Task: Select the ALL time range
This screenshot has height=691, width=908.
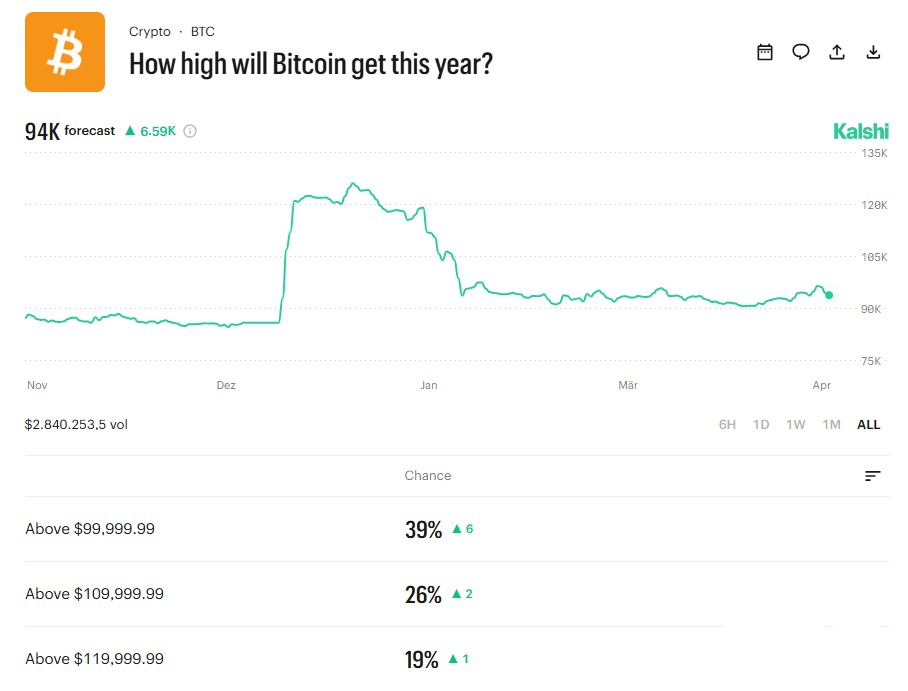Action: pos(869,425)
